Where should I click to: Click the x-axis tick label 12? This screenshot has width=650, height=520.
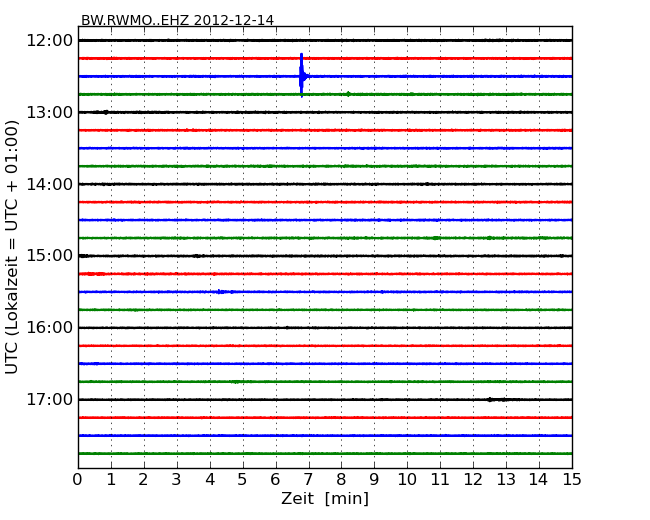pyautogui.click(x=473, y=480)
